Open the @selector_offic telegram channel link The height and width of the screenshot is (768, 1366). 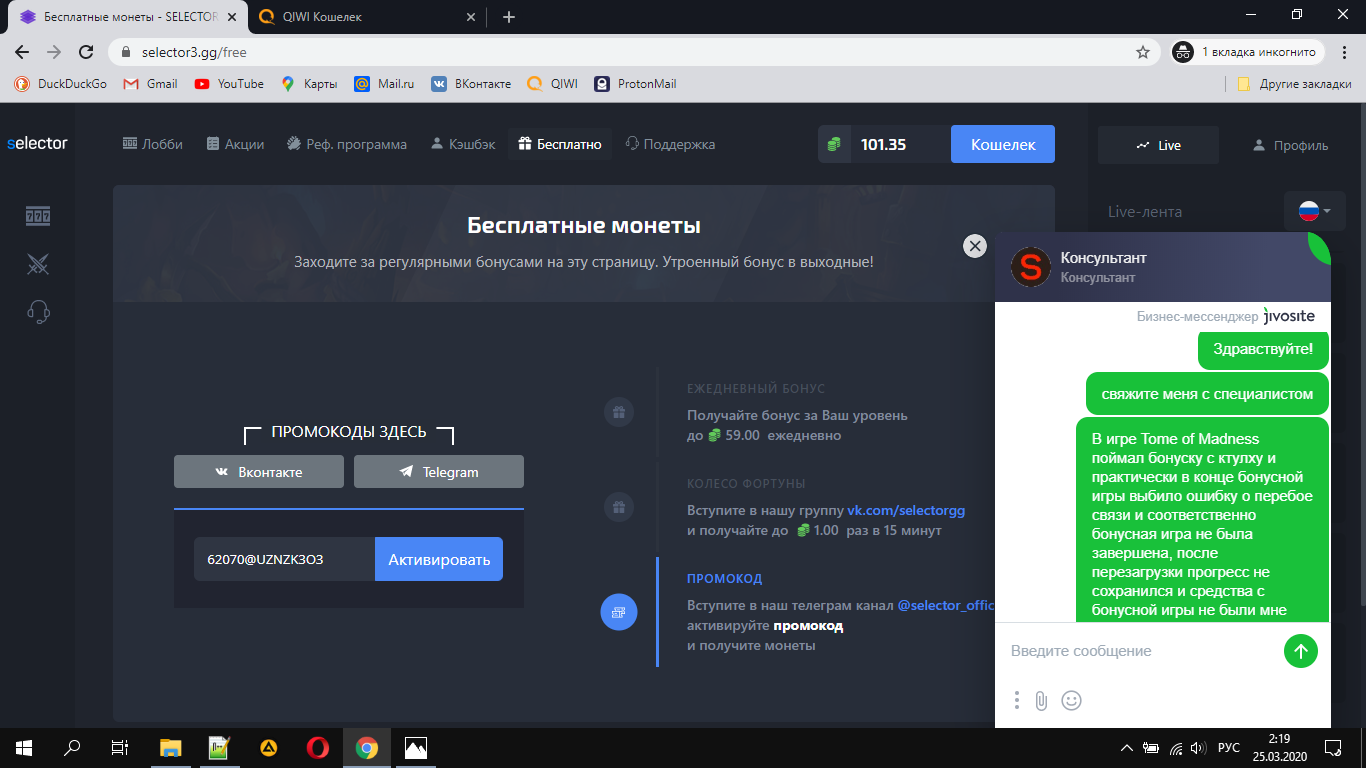pyautogui.click(x=946, y=606)
